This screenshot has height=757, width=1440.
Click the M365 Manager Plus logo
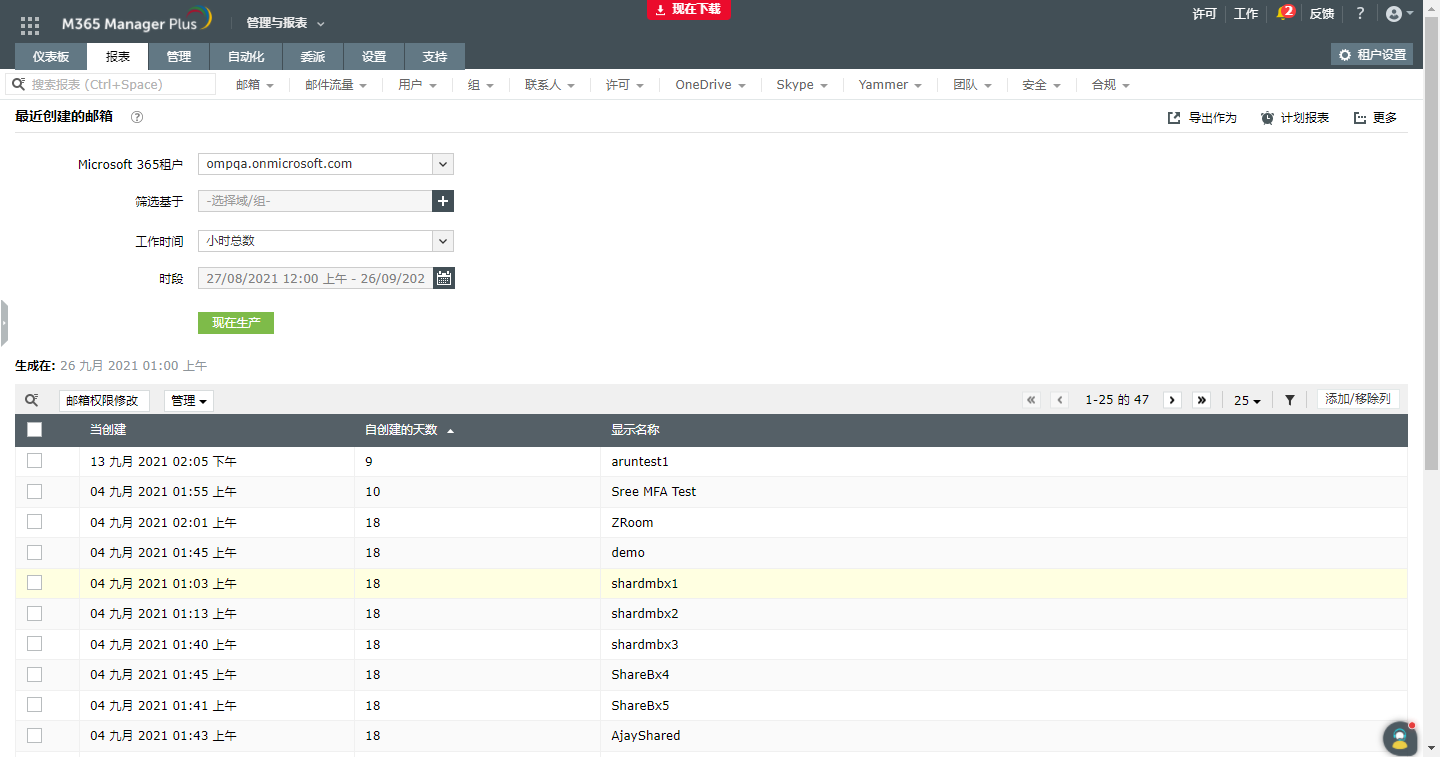click(x=137, y=21)
